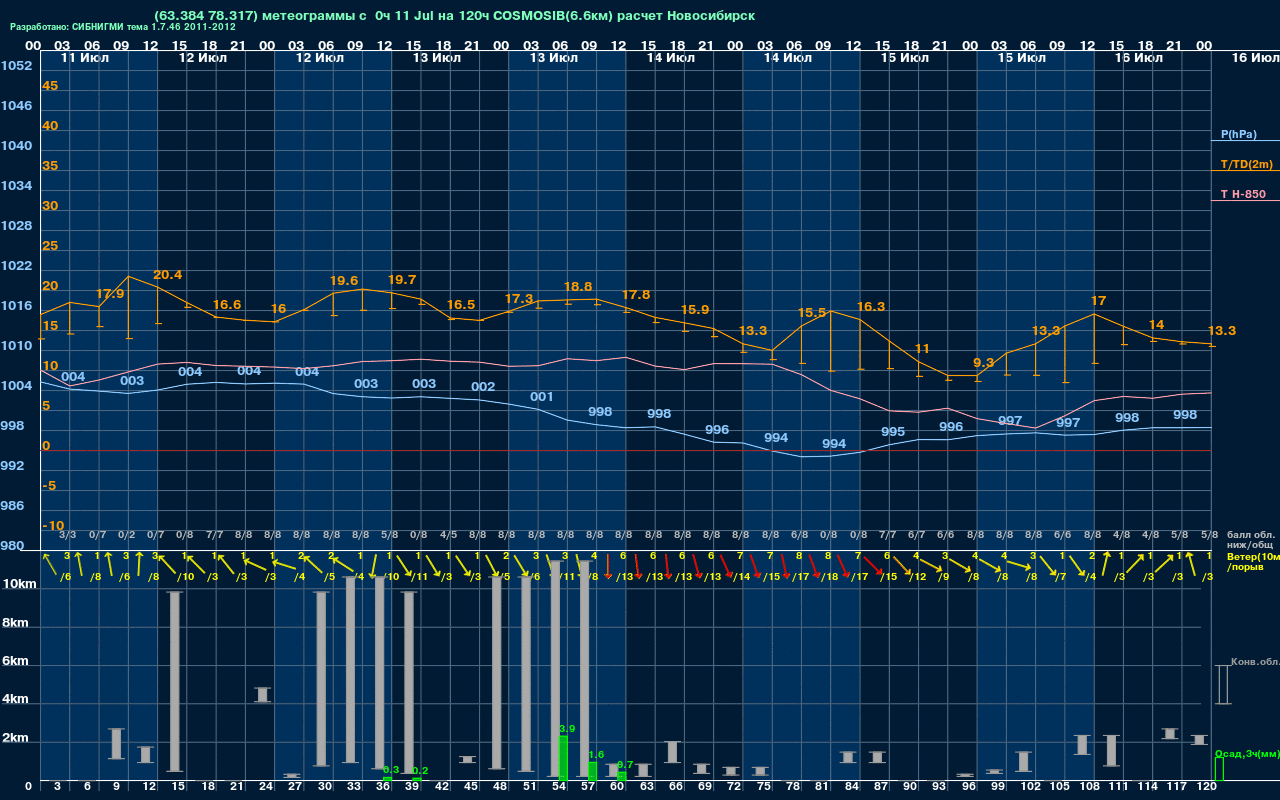1280x800 pixels.
Task: Click the 16.6 temperature label
Action: (227, 305)
